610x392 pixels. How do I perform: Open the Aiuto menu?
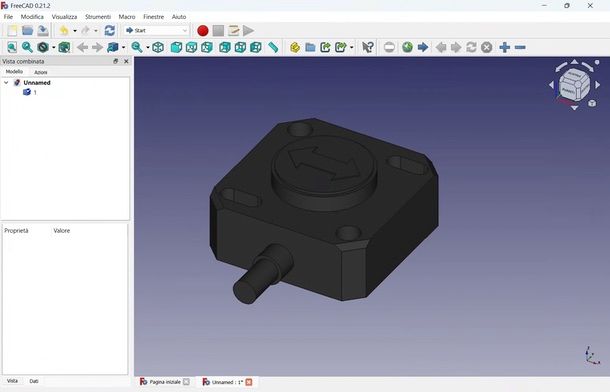pyautogui.click(x=179, y=17)
